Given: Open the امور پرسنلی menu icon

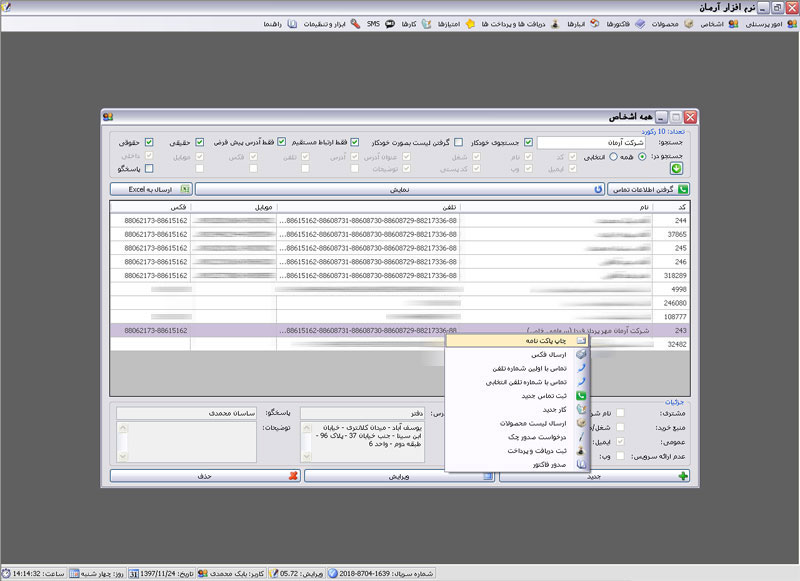Looking at the screenshot, I should click(x=791, y=24).
